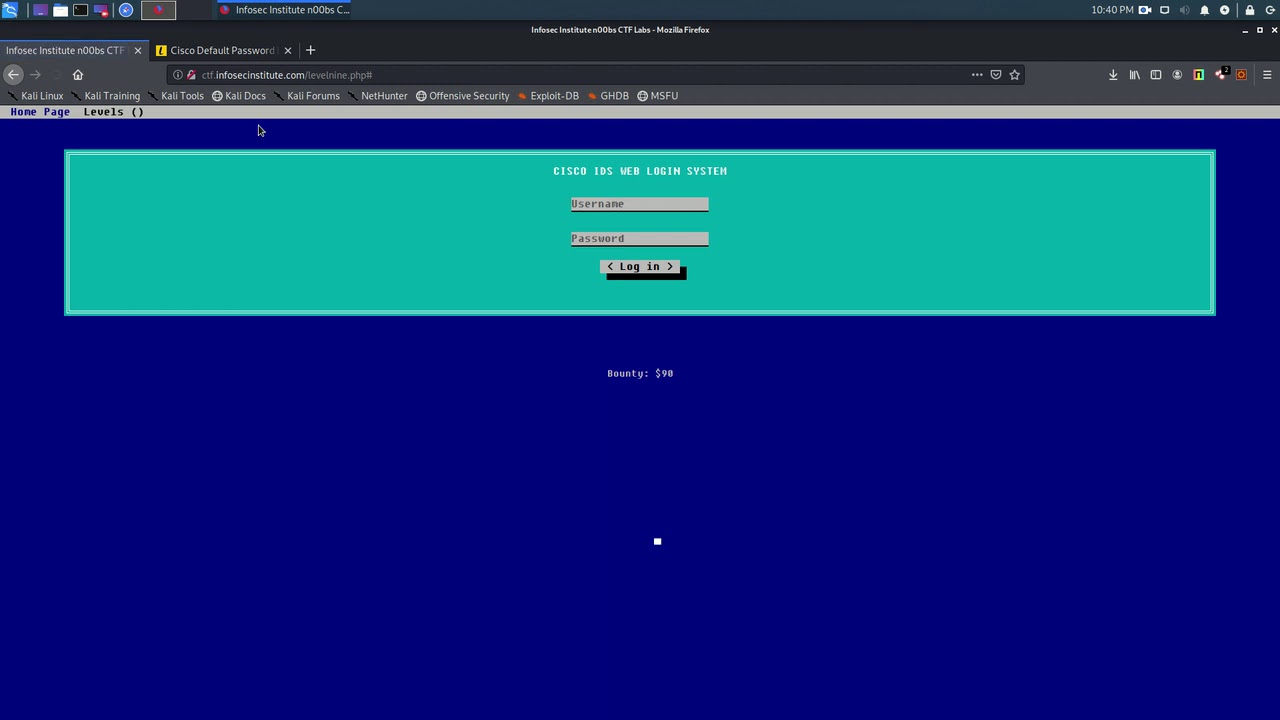Click the screen recorder launcher in the panel
The height and width of the screenshot is (720, 1280).
(x=101, y=10)
